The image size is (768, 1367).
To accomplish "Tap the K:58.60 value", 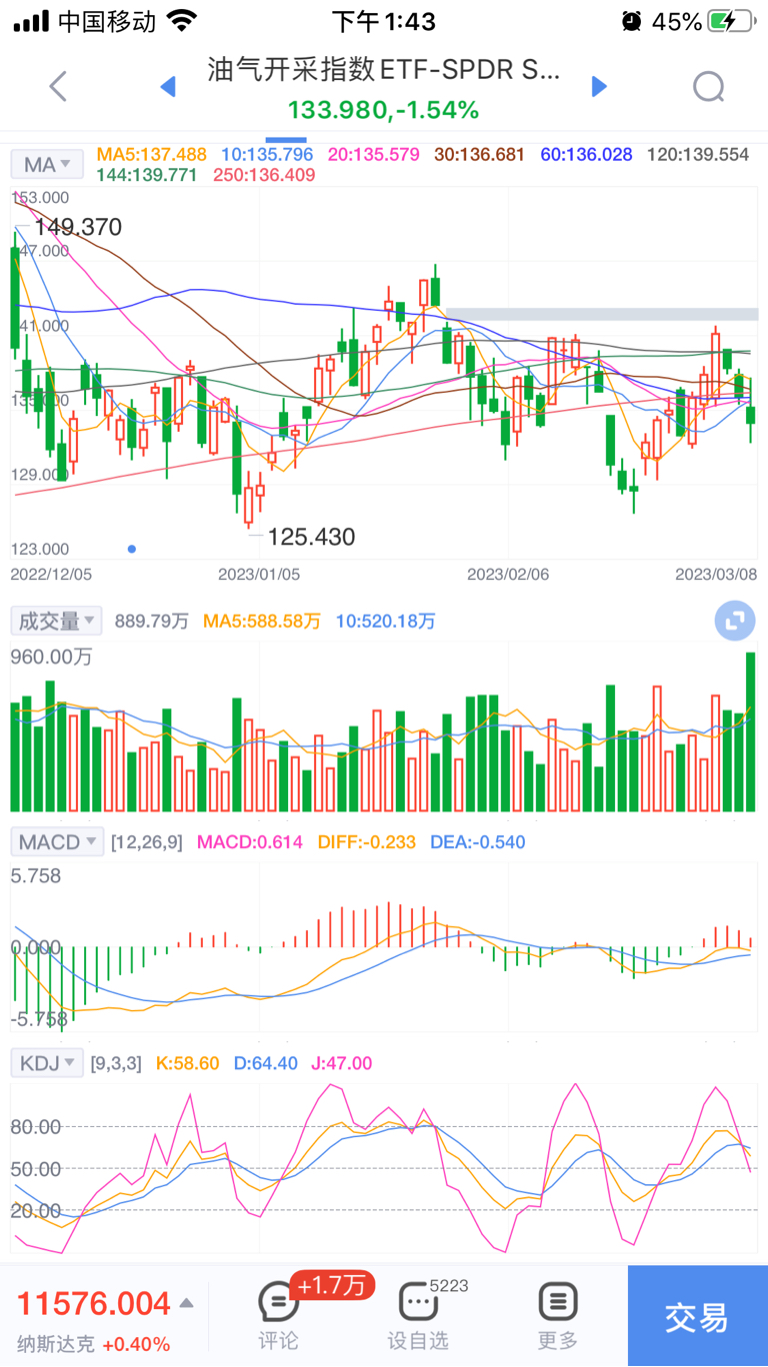I will [188, 1063].
